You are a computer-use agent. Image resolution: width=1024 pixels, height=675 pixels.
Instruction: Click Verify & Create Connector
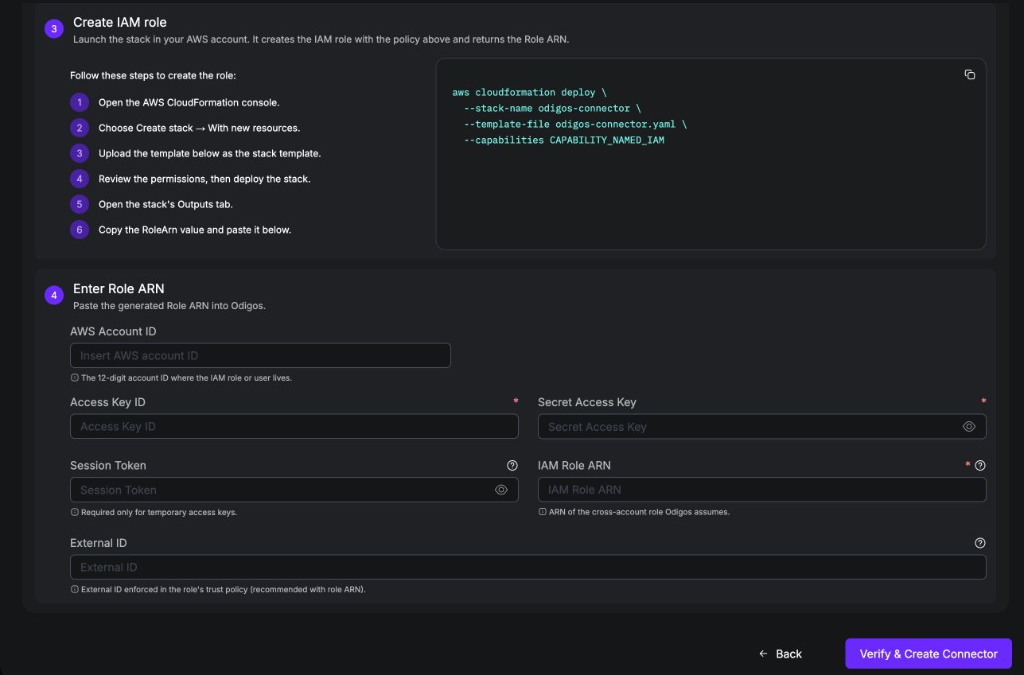coord(928,653)
